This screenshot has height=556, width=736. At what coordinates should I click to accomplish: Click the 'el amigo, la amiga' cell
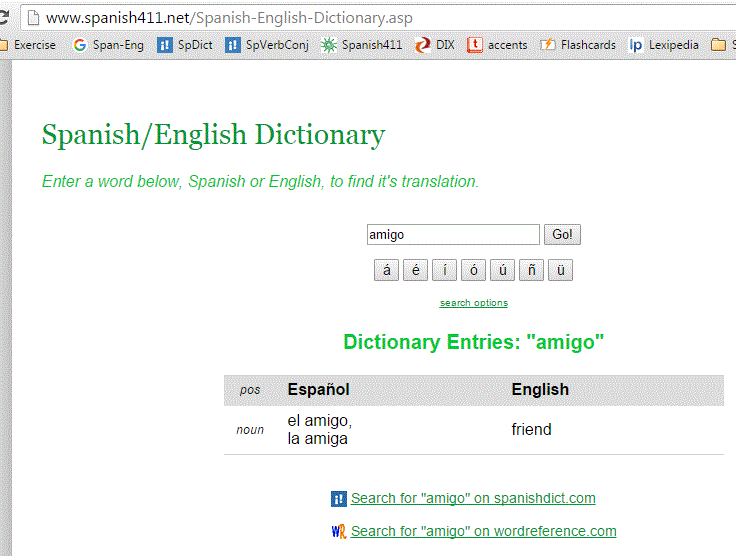tap(320, 430)
